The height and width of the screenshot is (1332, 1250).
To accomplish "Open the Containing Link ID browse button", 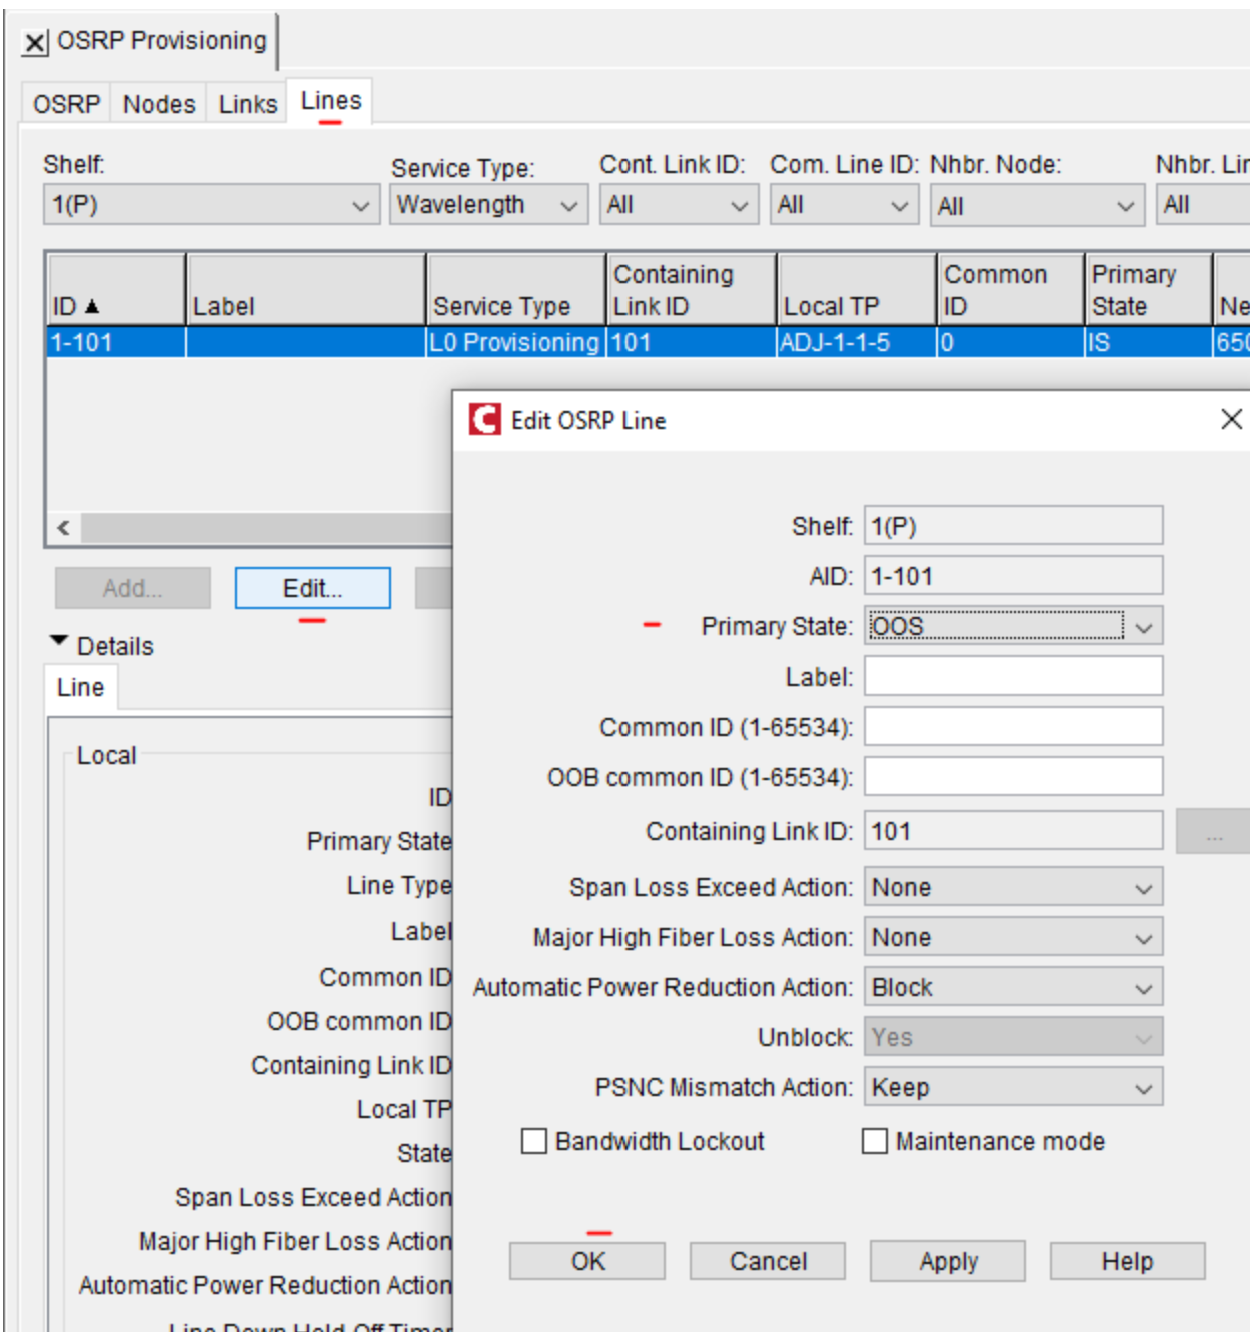I will (x=1213, y=829).
